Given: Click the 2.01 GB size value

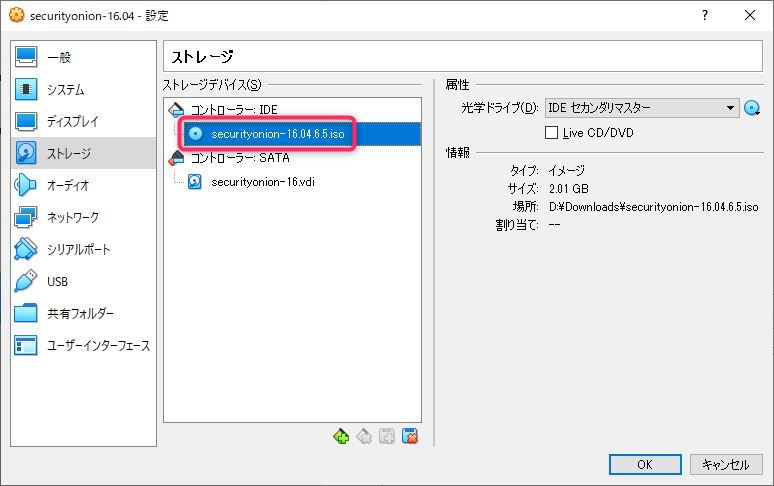Looking at the screenshot, I should pos(569,188).
